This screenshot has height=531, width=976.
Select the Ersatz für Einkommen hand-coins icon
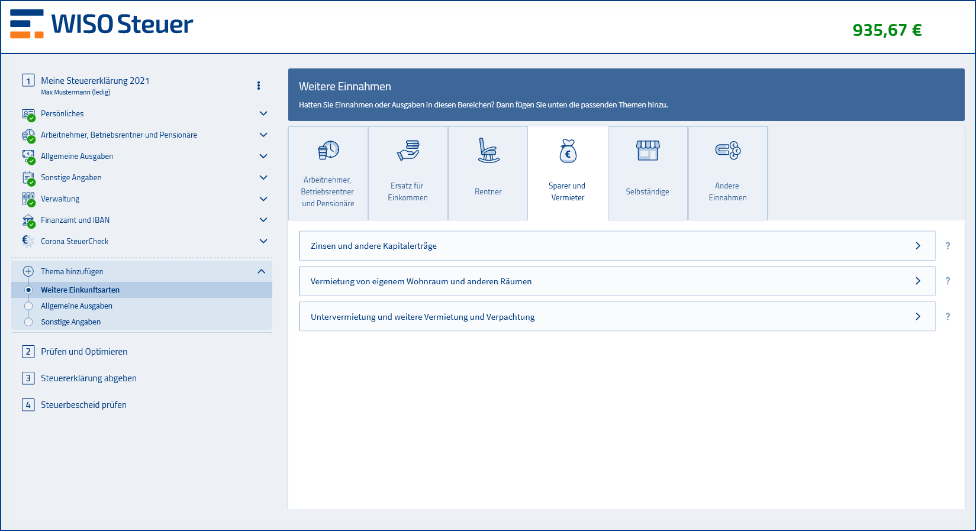(x=408, y=151)
